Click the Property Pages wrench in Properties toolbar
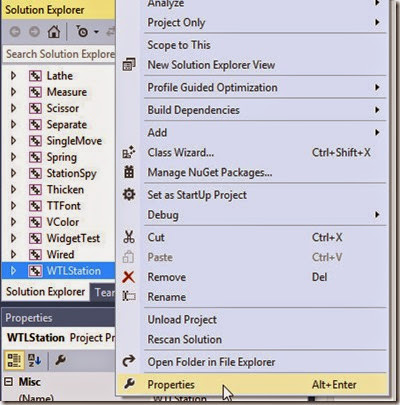Viewport: 400px width, 405px height. (x=60, y=360)
